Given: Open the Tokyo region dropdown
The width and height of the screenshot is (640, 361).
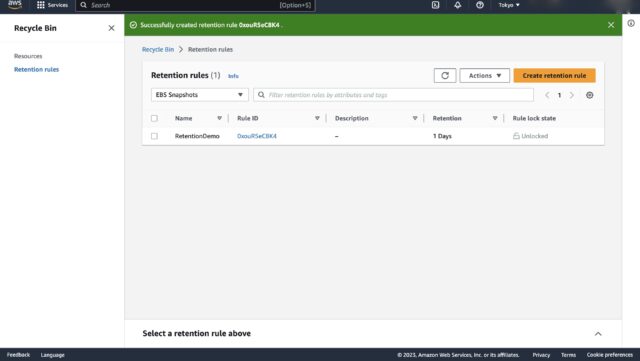Looking at the screenshot, I should point(509,5).
